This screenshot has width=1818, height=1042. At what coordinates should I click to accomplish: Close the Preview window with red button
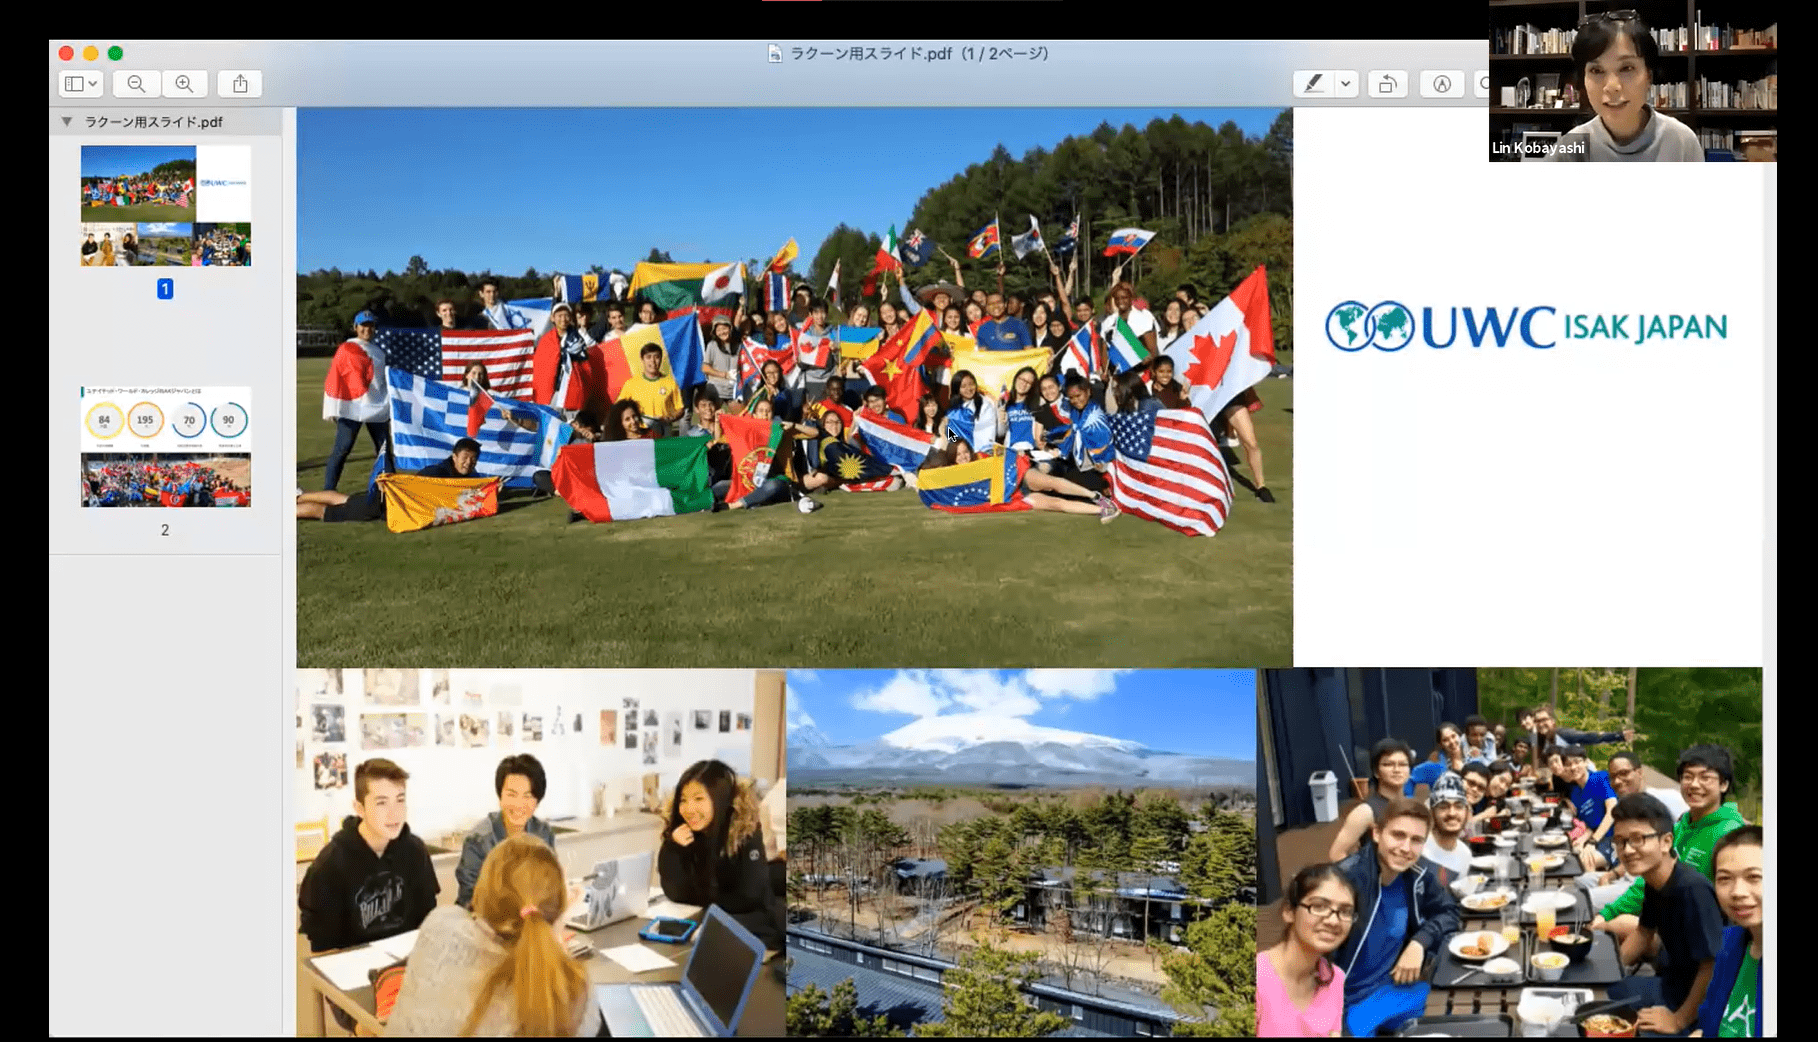66,53
